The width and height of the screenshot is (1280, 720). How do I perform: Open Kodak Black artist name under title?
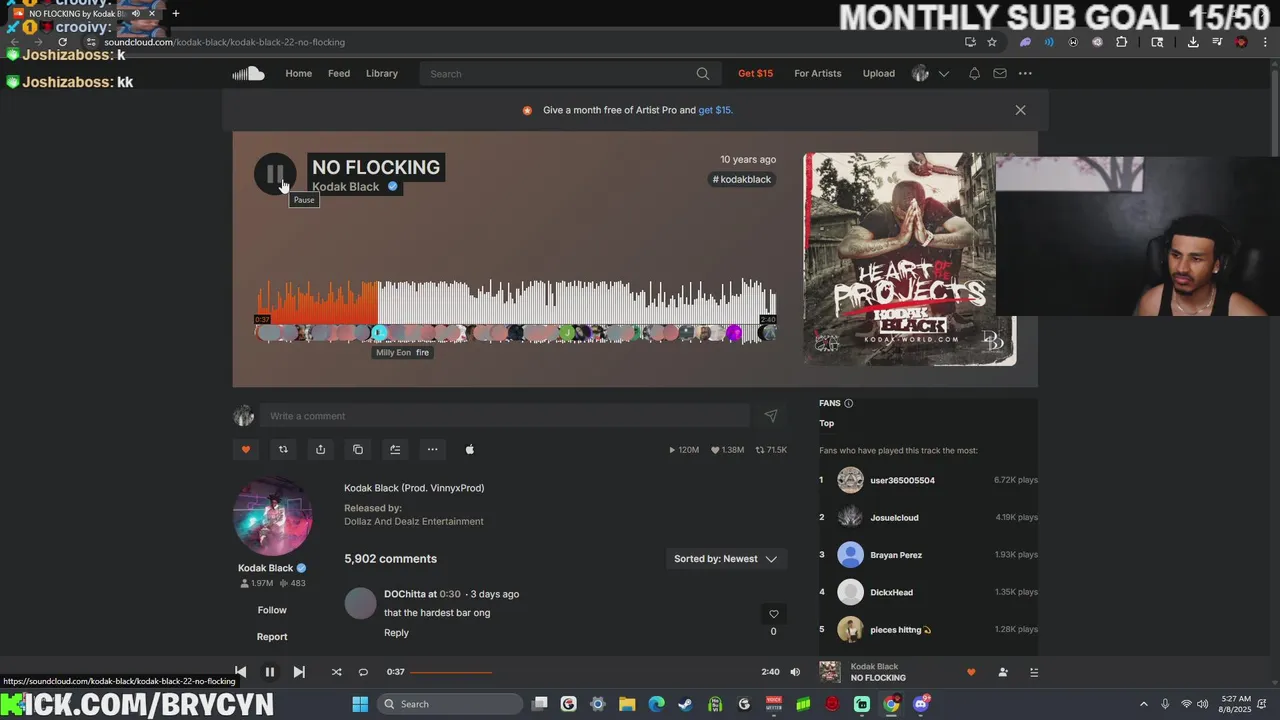(346, 186)
